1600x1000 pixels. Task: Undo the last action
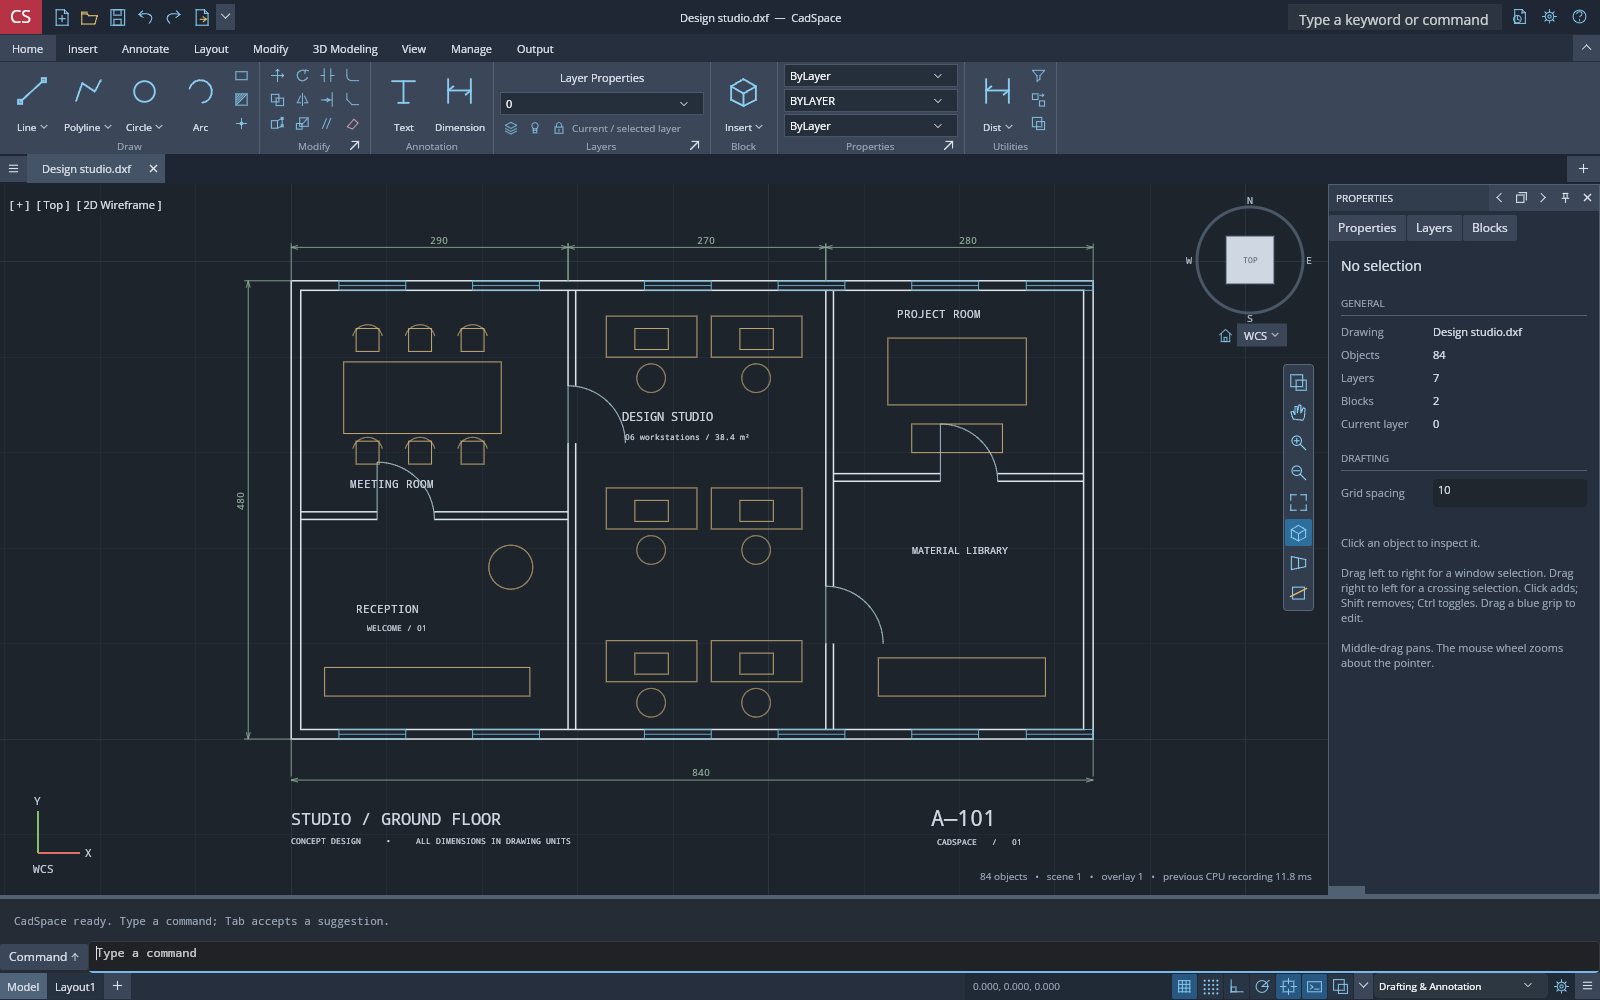point(145,17)
